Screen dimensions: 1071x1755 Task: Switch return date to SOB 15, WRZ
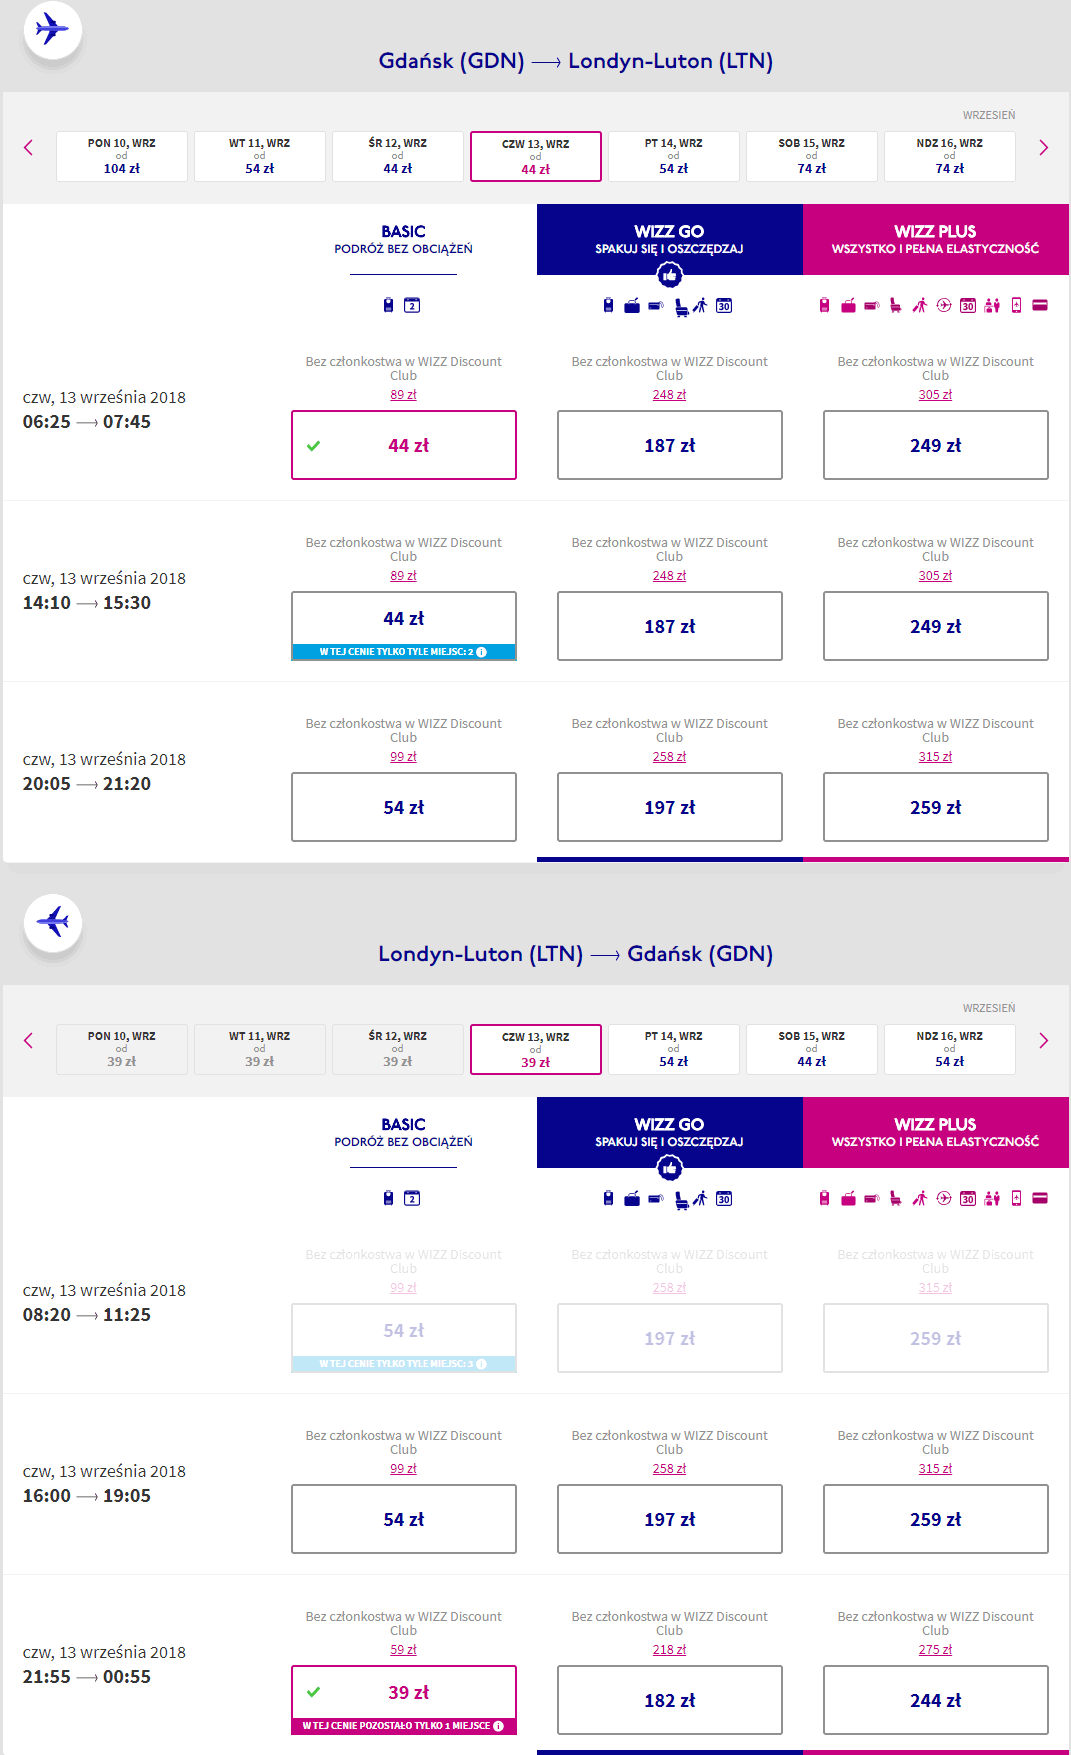pos(811,1049)
